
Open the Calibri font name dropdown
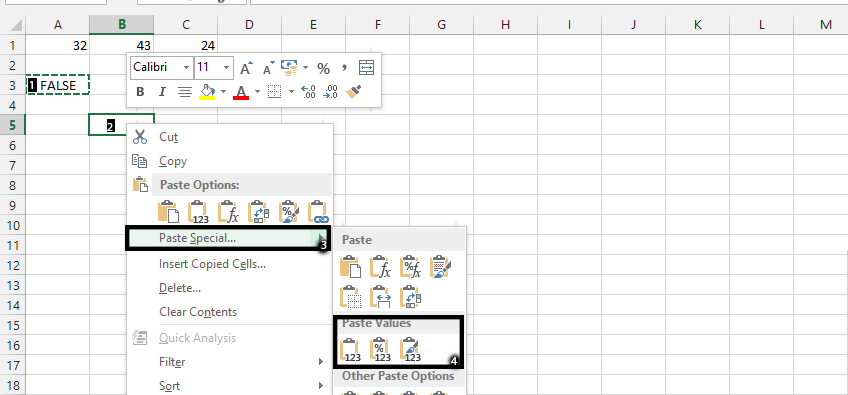click(x=187, y=68)
